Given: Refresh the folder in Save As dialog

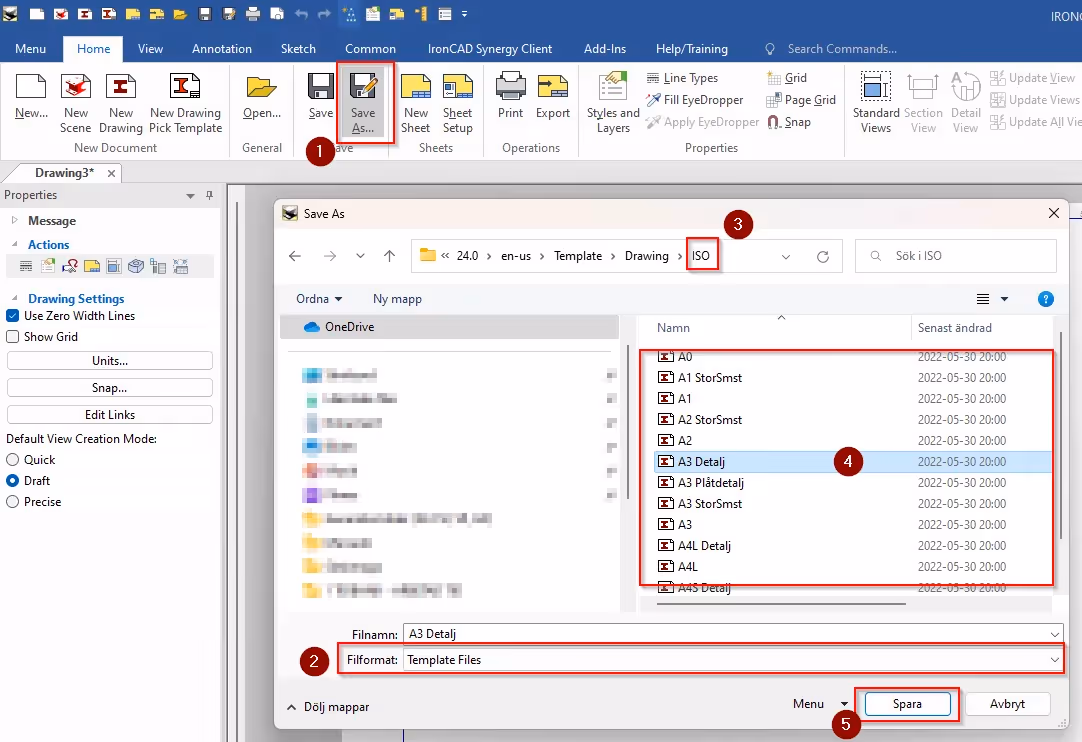Looking at the screenshot, I should [823, 256].
